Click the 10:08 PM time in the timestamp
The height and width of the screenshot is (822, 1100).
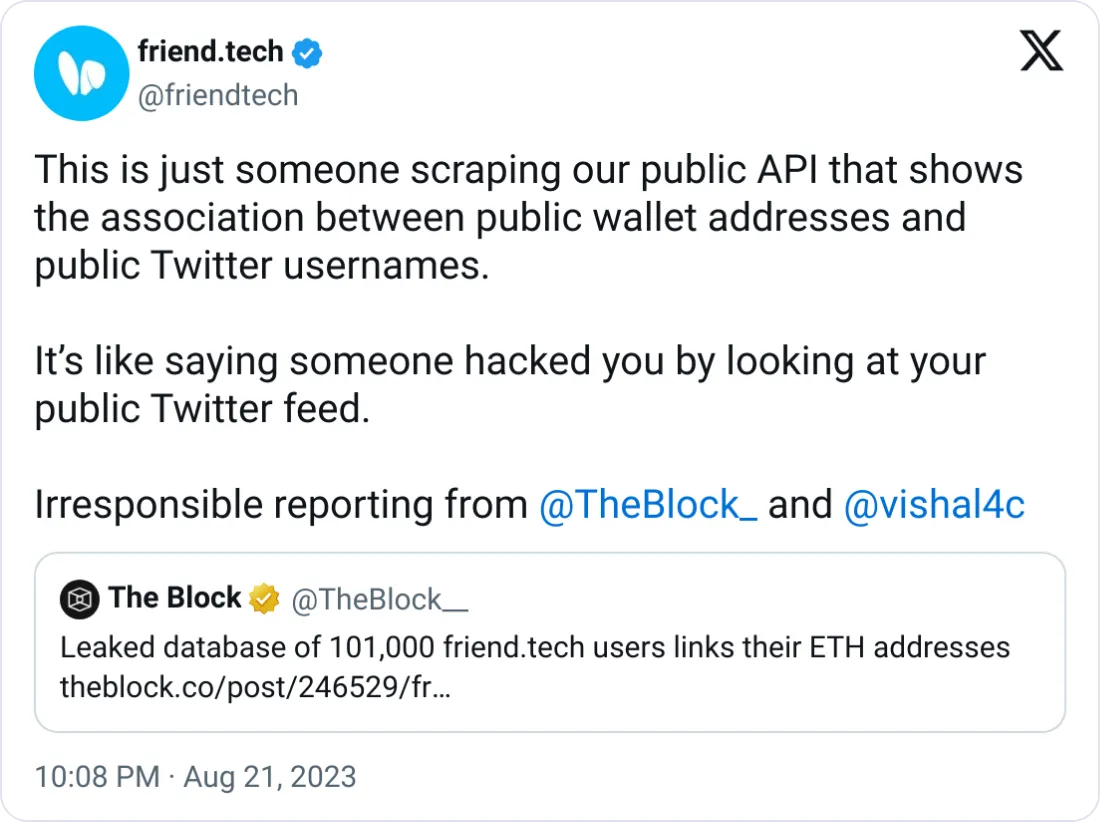coord(97,777)
